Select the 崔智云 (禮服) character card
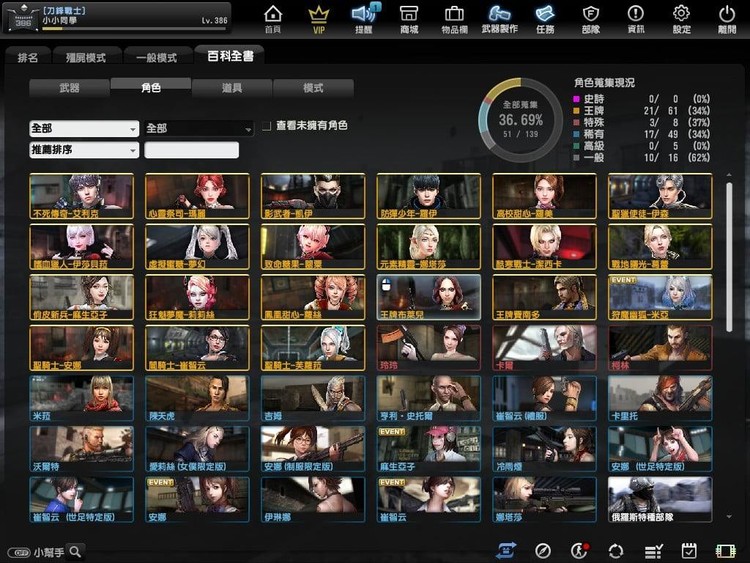750x563 pixels. click(x=544, y=398)
